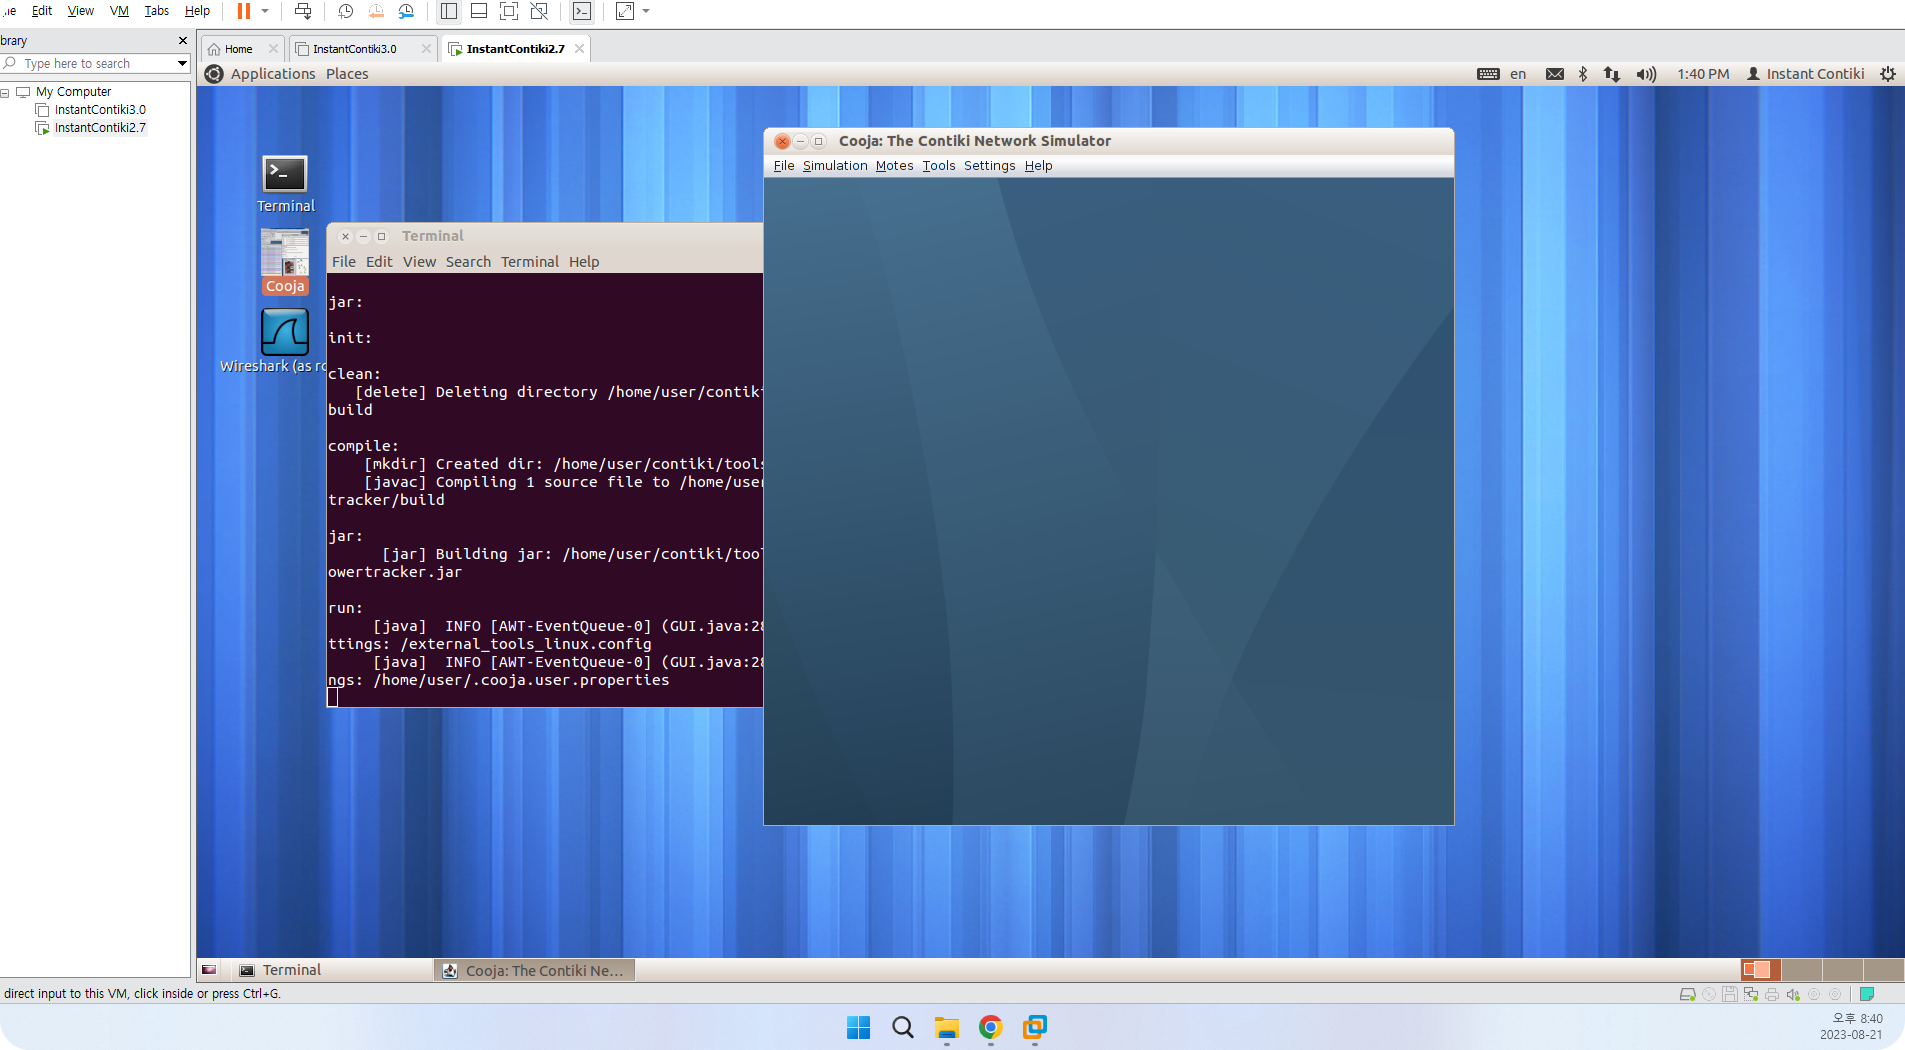The width and height of the screenshot is (1905, 1050).
Task: Click the sound volume indicator
Action: [1646, 74]
